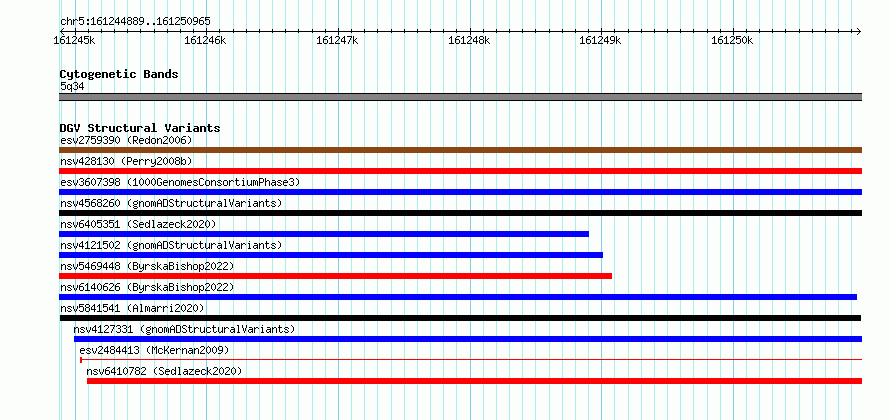Image resolution: width=890 pixels, height=420 pixels.
Task: Click the 161245k ruler tick label
Action: [x=74, y=40]
